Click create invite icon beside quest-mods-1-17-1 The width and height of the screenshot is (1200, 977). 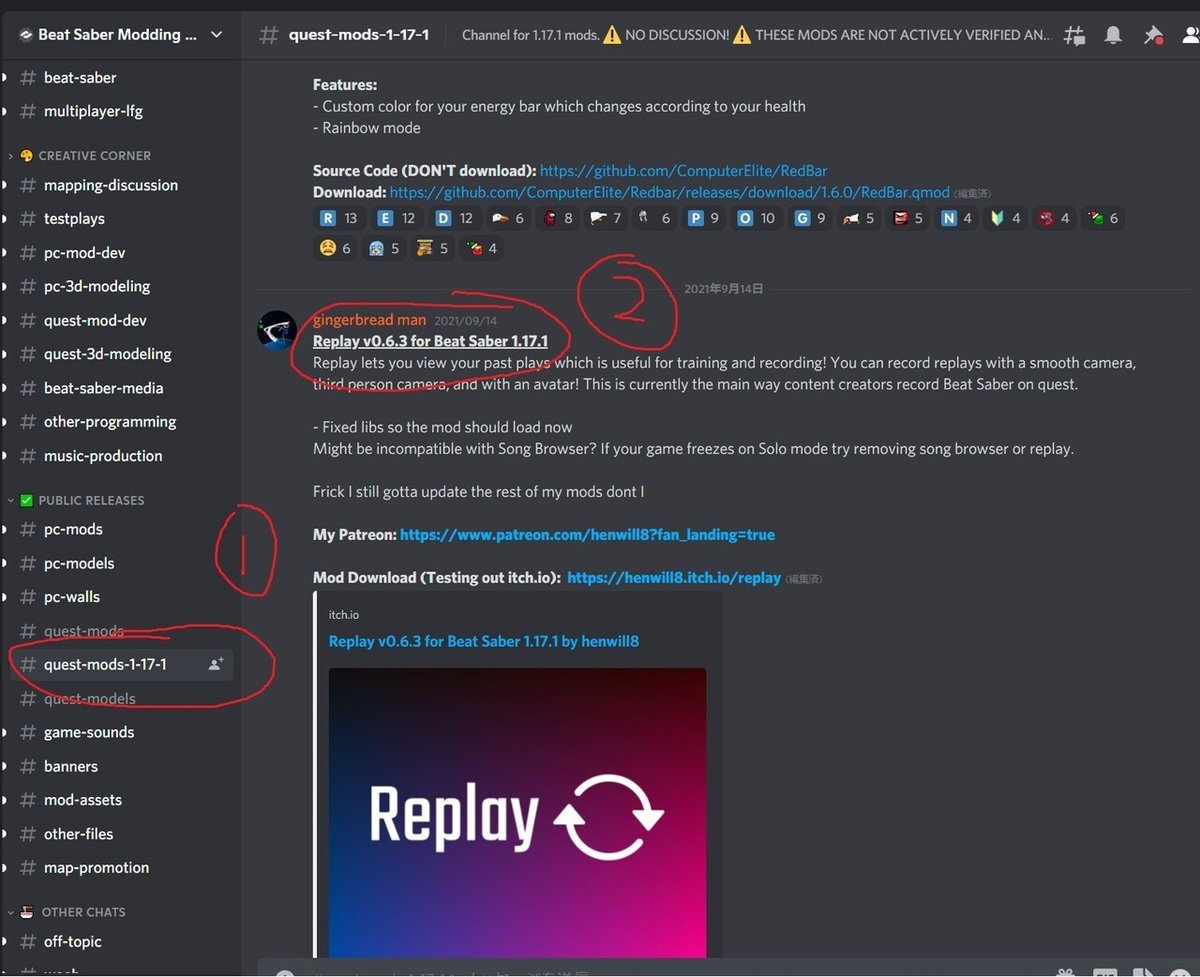pos(215,664)
